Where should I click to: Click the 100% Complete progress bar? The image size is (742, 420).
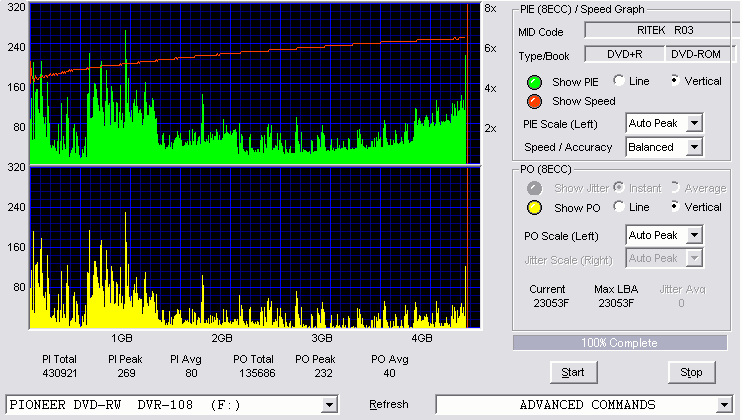[x=619, y=343]
